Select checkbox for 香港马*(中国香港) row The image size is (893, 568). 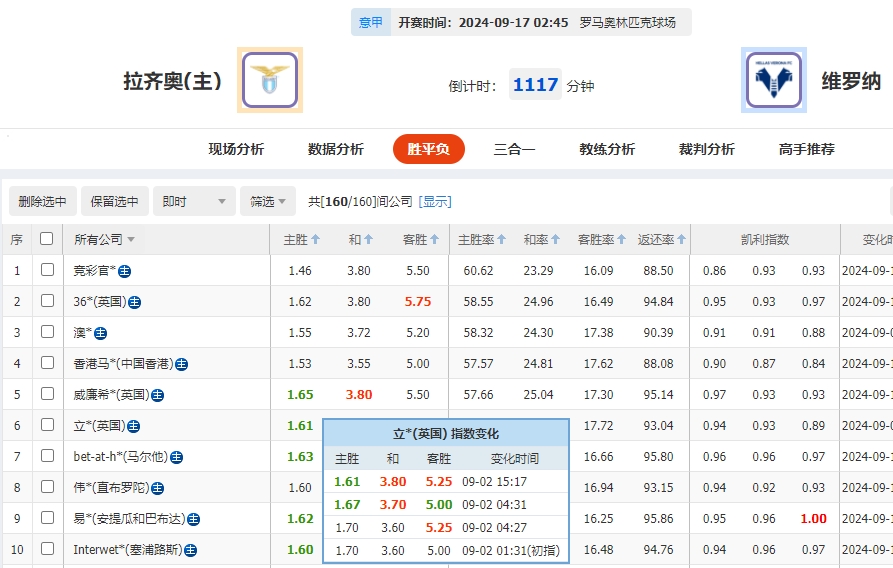[x=47, y=363]
